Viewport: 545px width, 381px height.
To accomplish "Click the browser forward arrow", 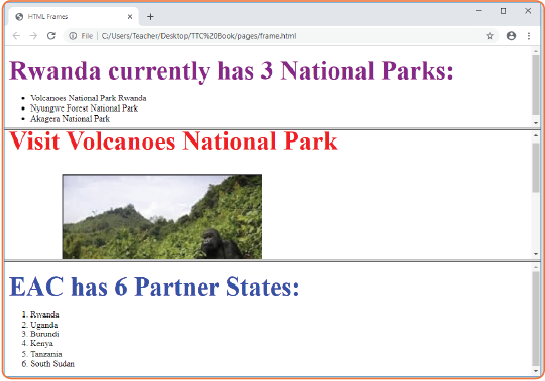I will (33, 36).
